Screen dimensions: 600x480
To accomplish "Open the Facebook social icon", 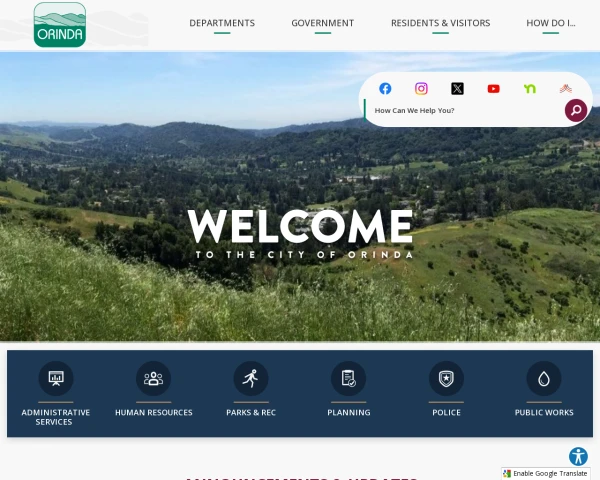I will 385,89.
